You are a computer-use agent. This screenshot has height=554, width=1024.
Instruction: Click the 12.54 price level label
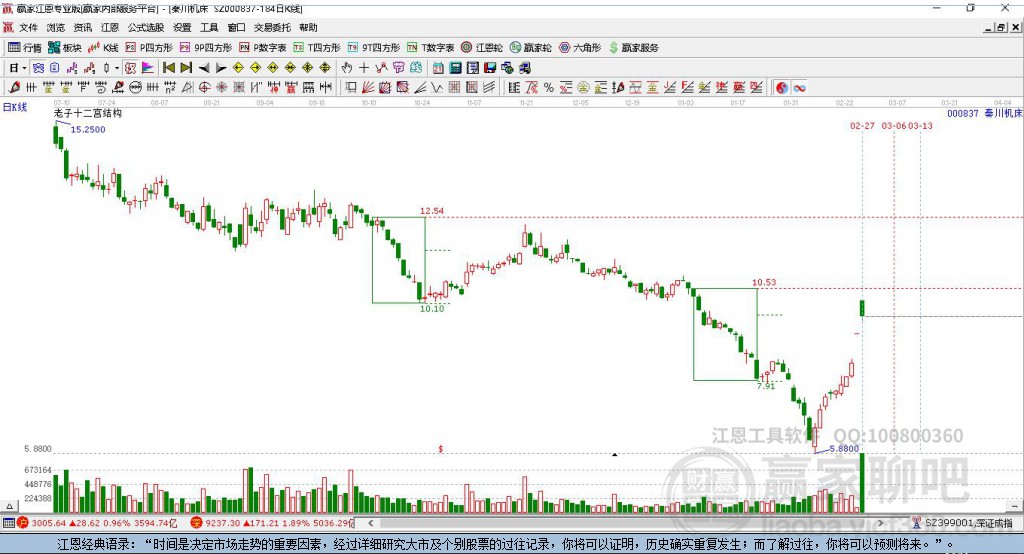[x=432, y=211]
